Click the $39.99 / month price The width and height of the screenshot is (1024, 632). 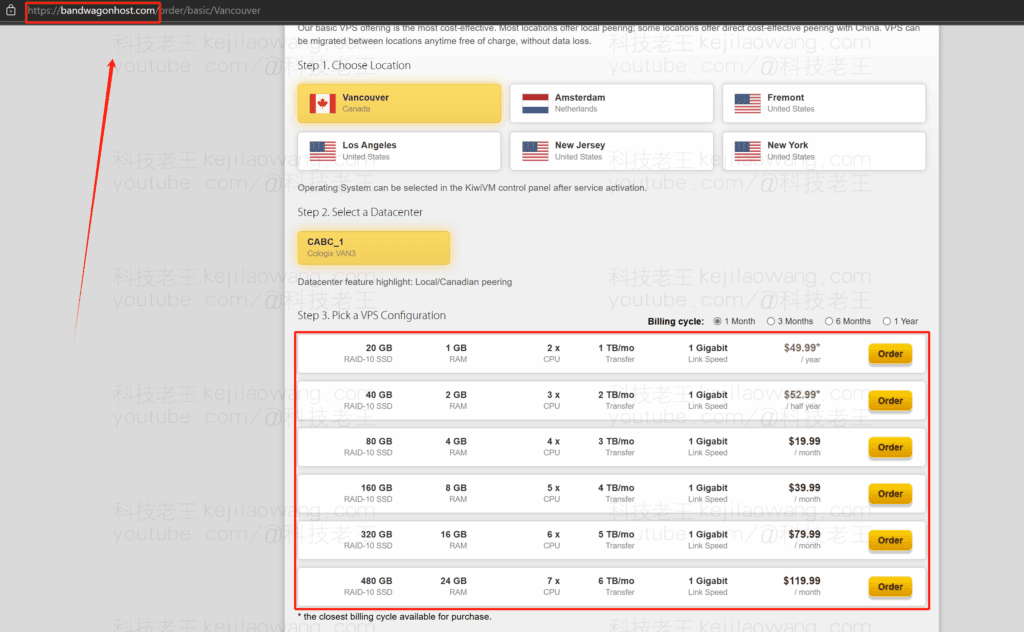(804, 493)
